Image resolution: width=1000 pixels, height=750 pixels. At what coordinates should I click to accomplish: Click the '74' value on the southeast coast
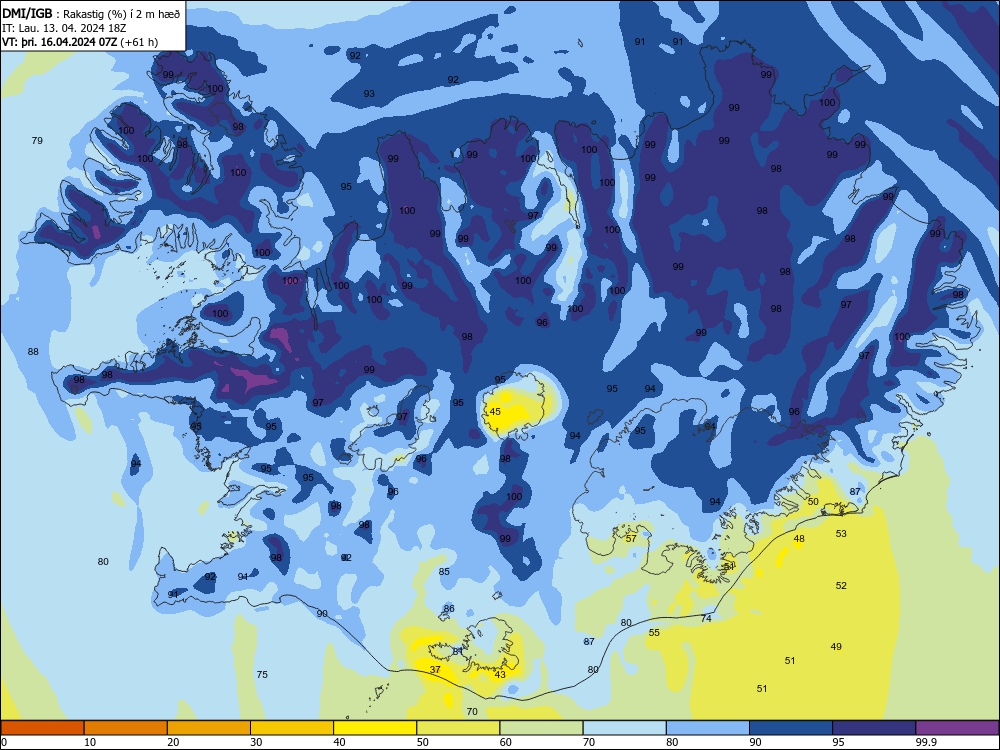[x=706, y=618]
